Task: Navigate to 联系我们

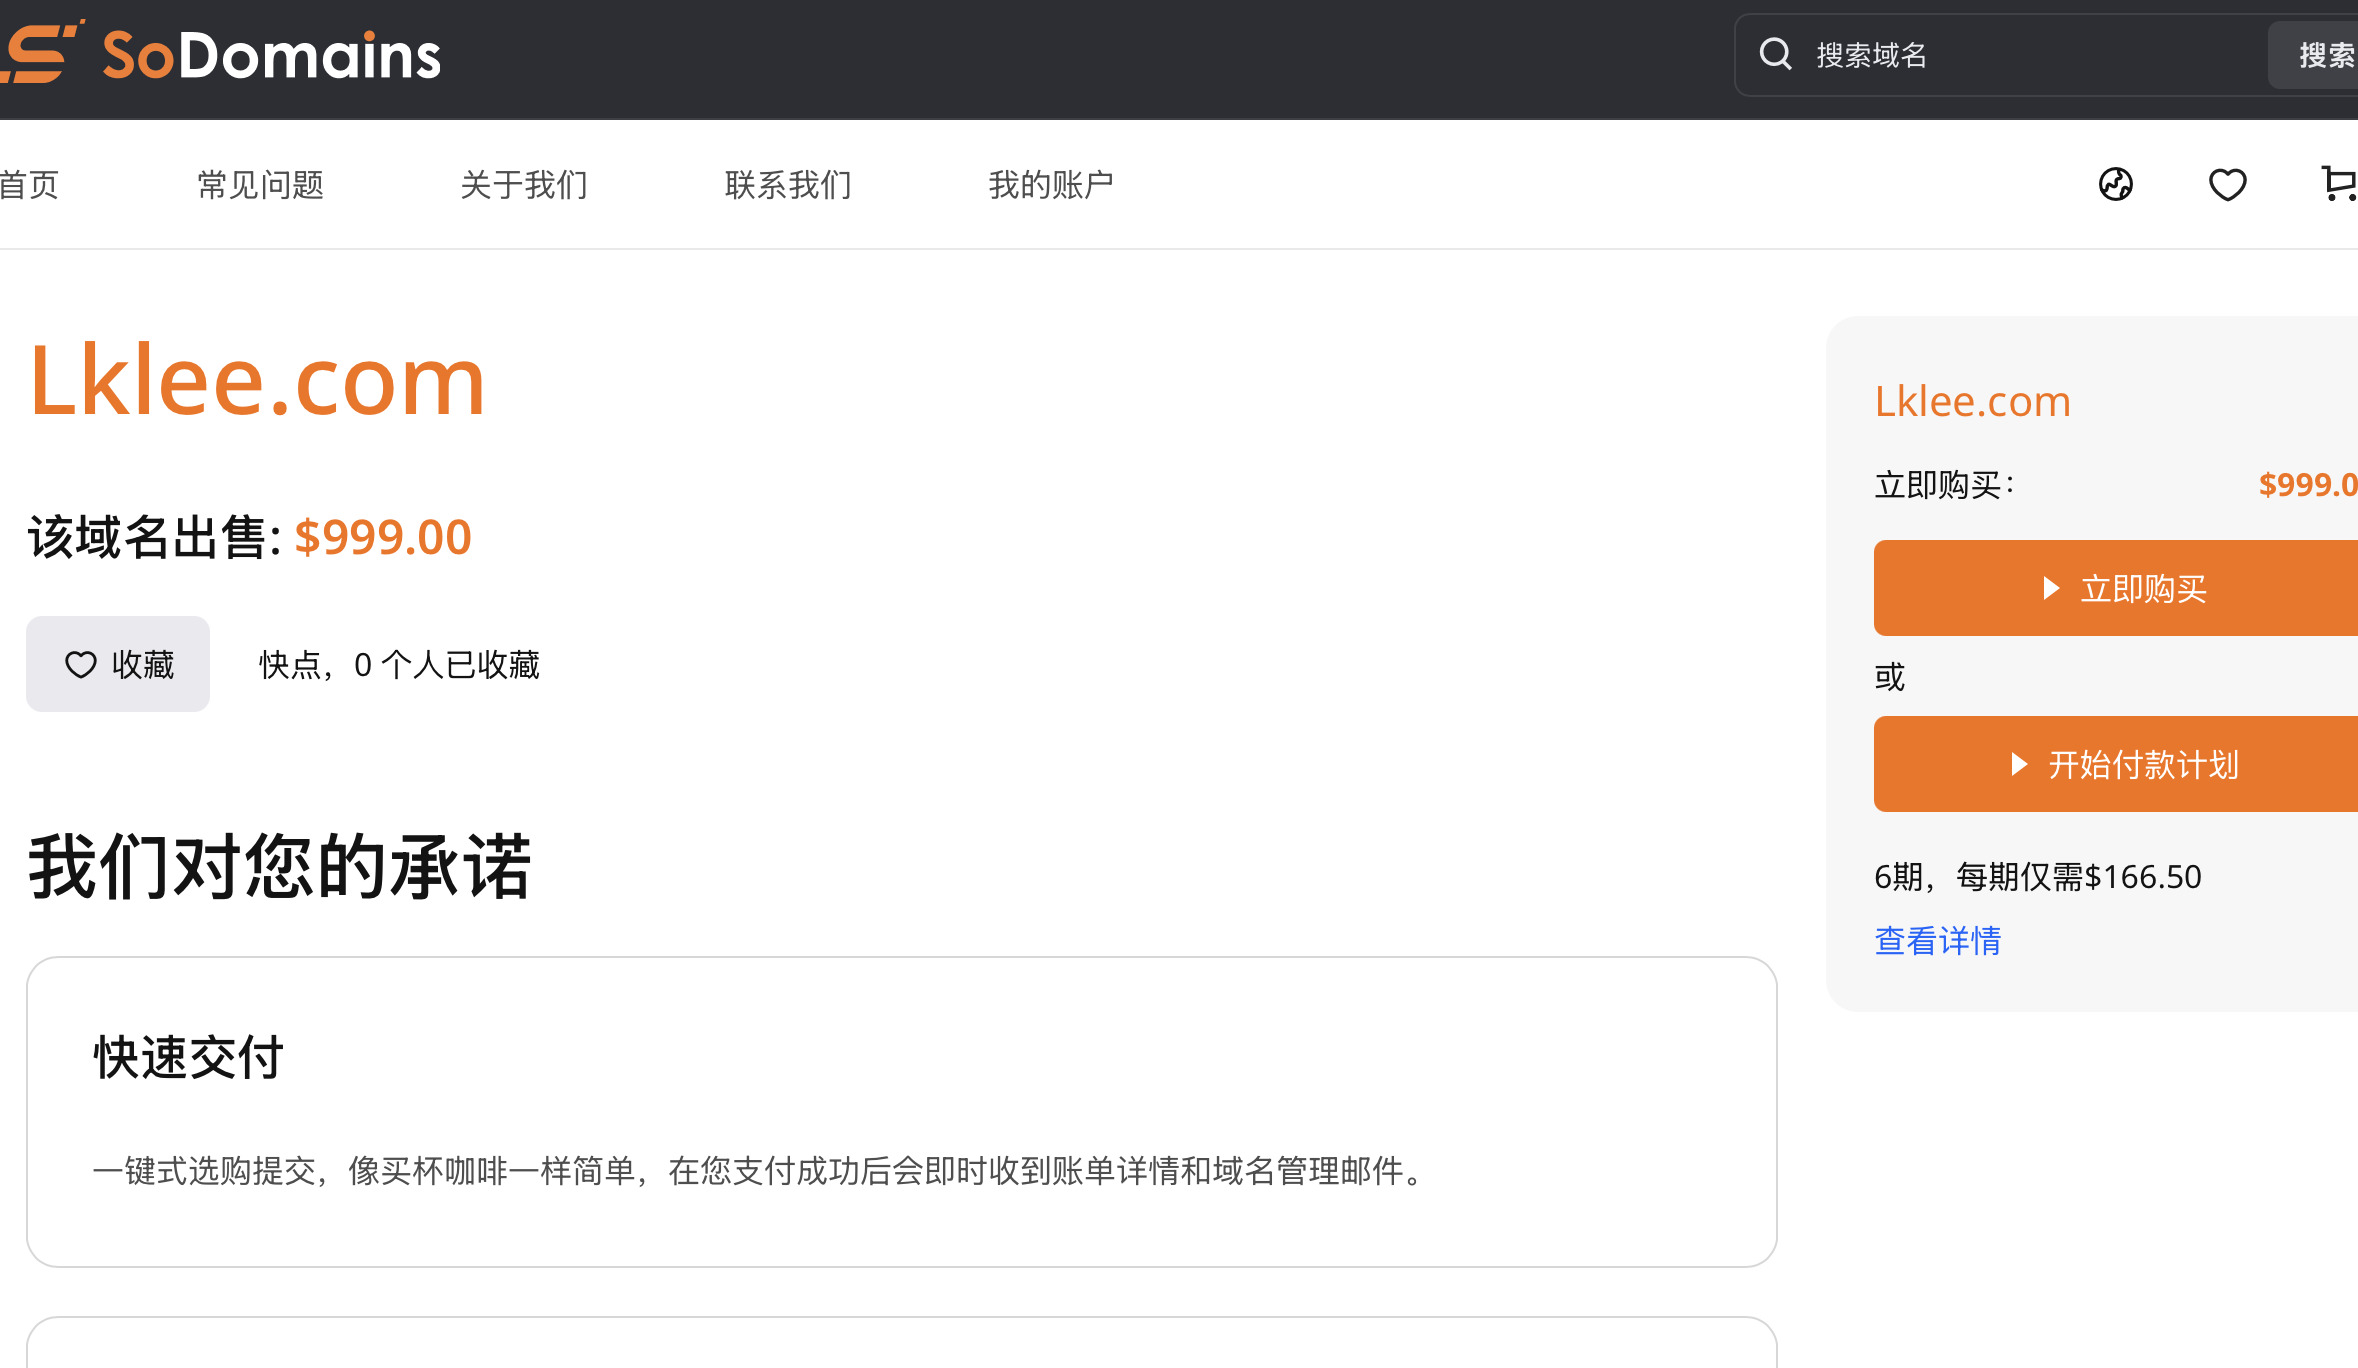Action: 787,184
